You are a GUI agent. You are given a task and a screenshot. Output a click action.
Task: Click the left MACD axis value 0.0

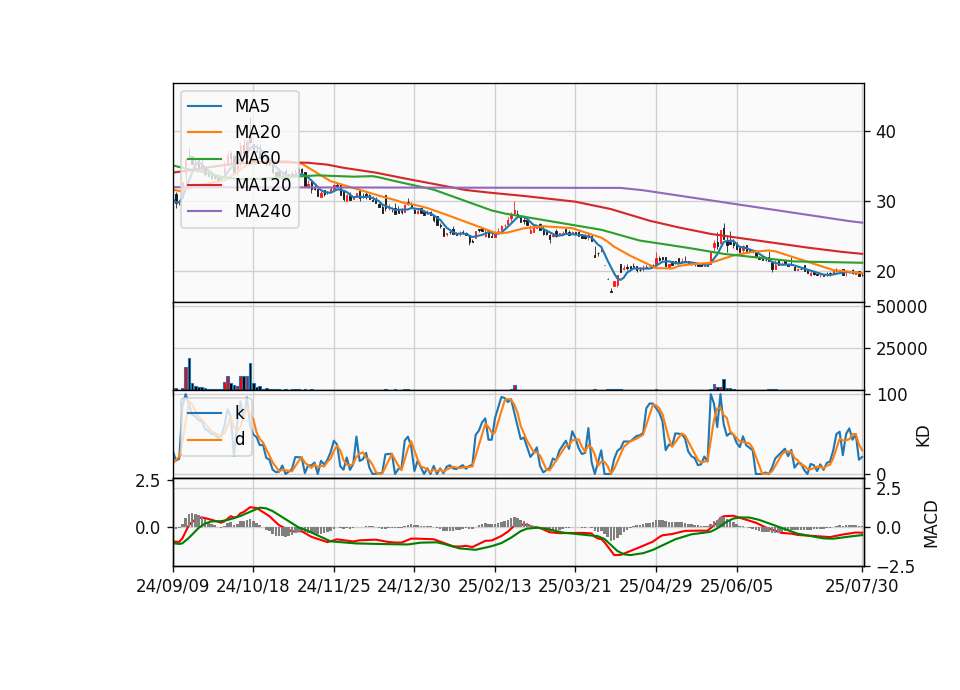[x=148, y=528]
